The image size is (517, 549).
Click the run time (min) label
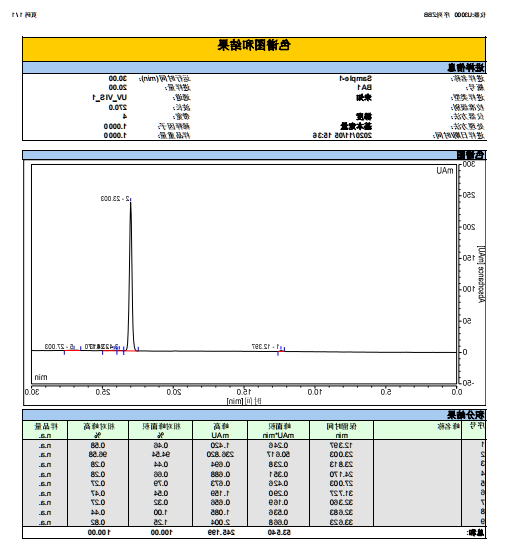165,78
